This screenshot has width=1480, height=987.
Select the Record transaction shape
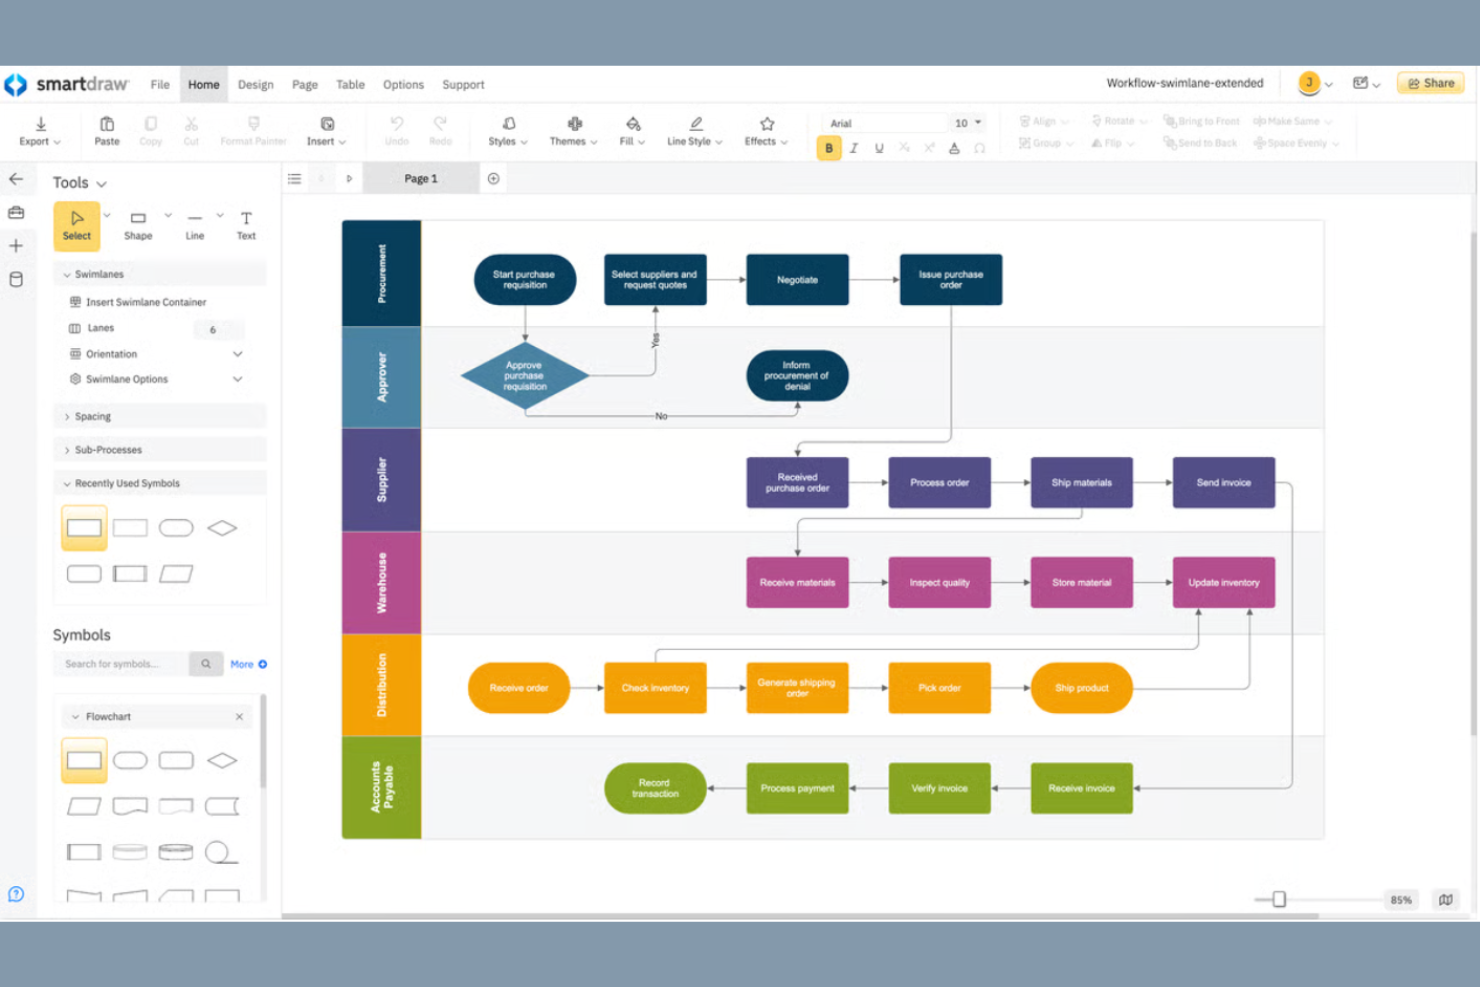[x=655, y=788]
